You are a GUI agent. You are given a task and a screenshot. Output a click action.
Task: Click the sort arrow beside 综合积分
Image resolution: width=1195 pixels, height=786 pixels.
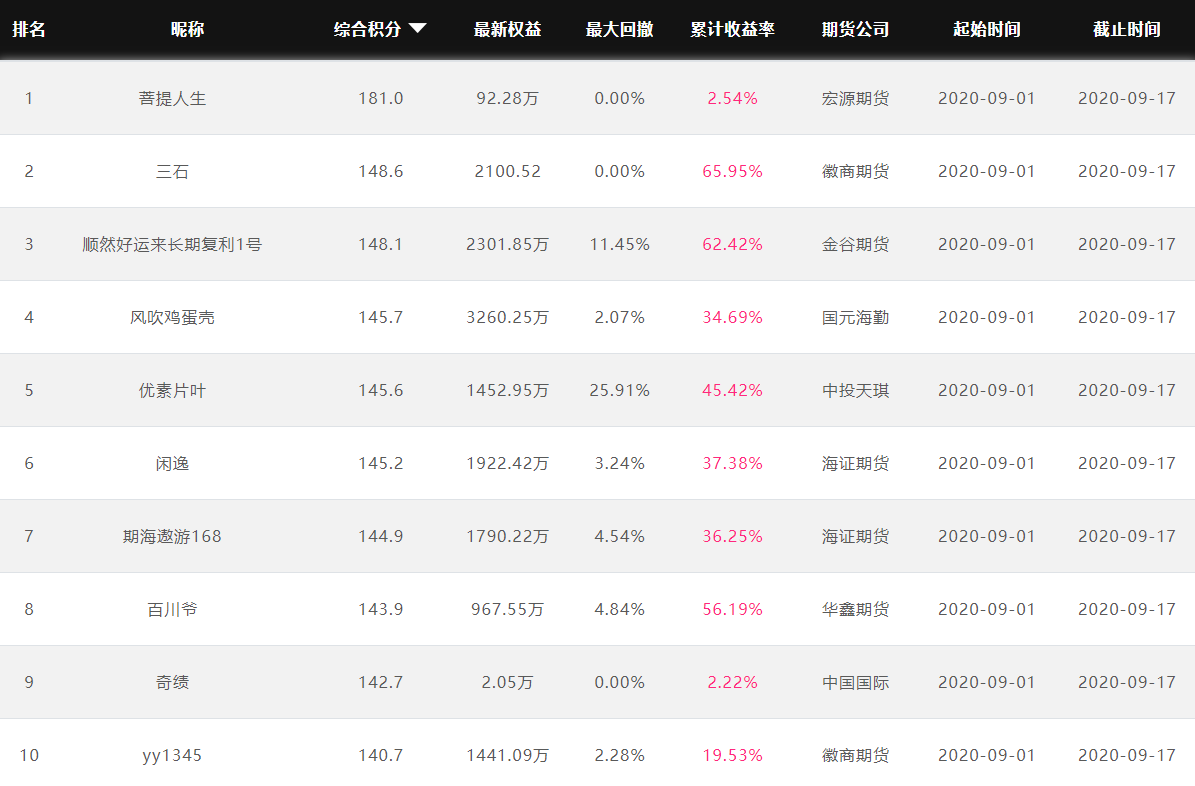pos(417,29)
